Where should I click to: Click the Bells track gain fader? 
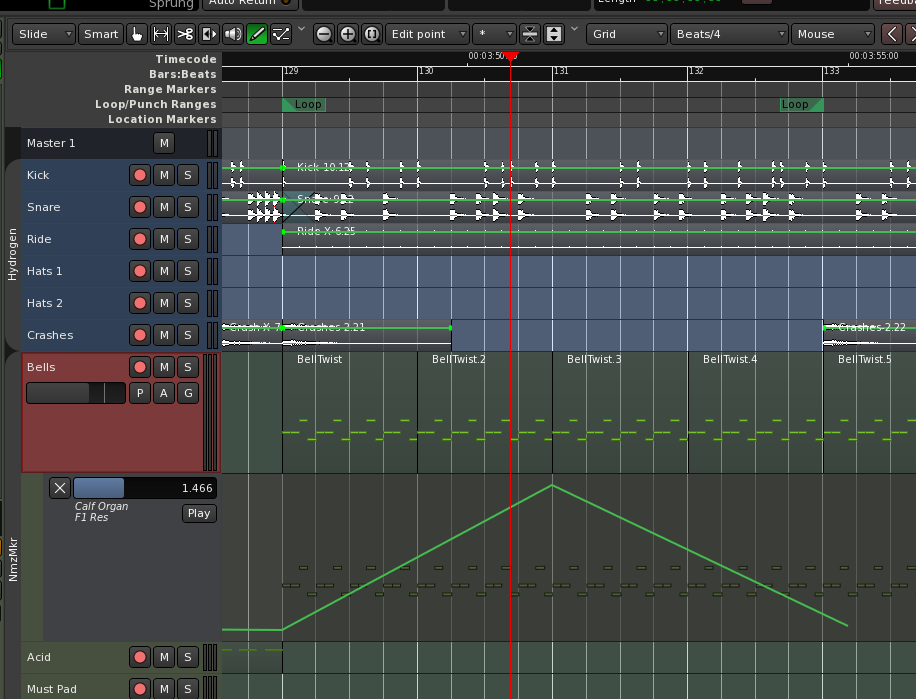[76, 394]
